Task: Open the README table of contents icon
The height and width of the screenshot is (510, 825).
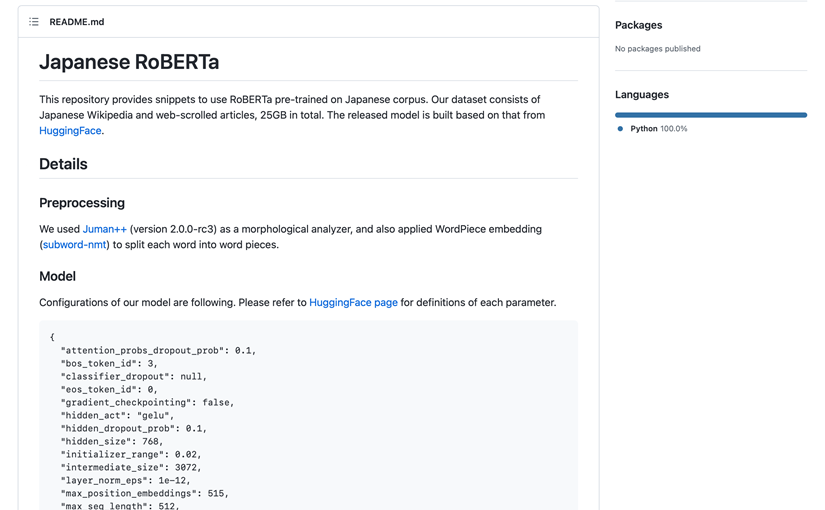Action: tap(34, 22)
